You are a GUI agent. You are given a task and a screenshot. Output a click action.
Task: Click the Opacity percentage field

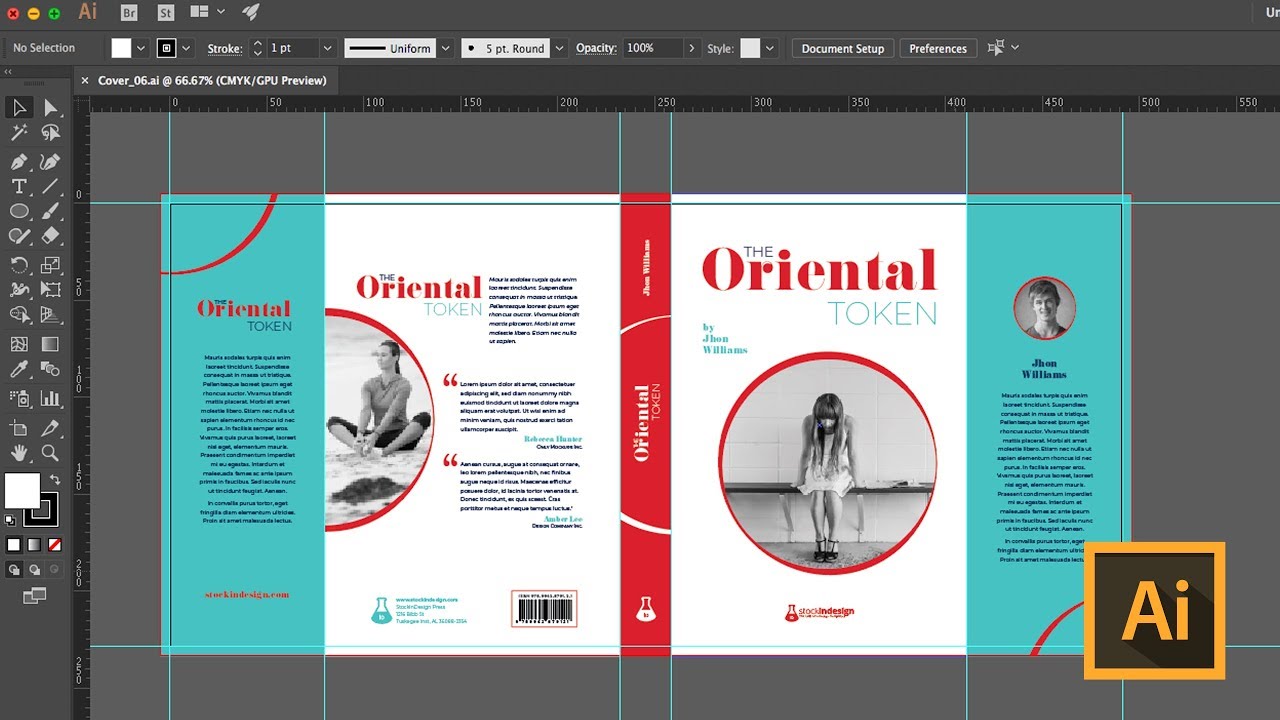652,48
